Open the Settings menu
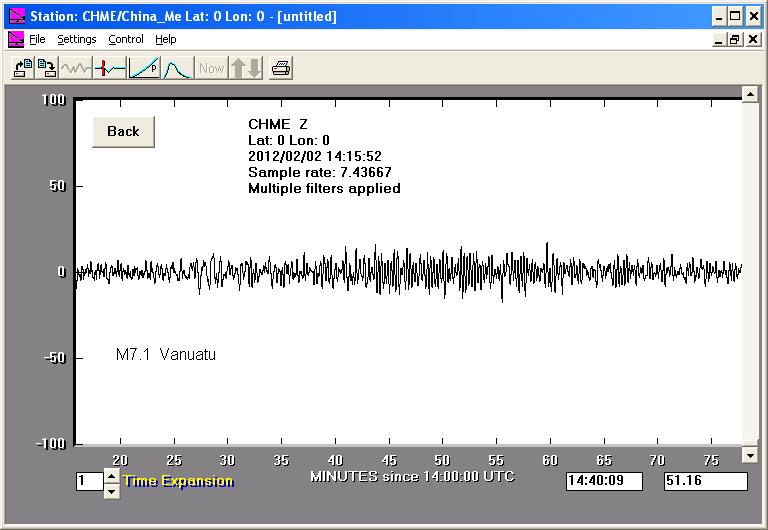 click(x=76, y=39)
